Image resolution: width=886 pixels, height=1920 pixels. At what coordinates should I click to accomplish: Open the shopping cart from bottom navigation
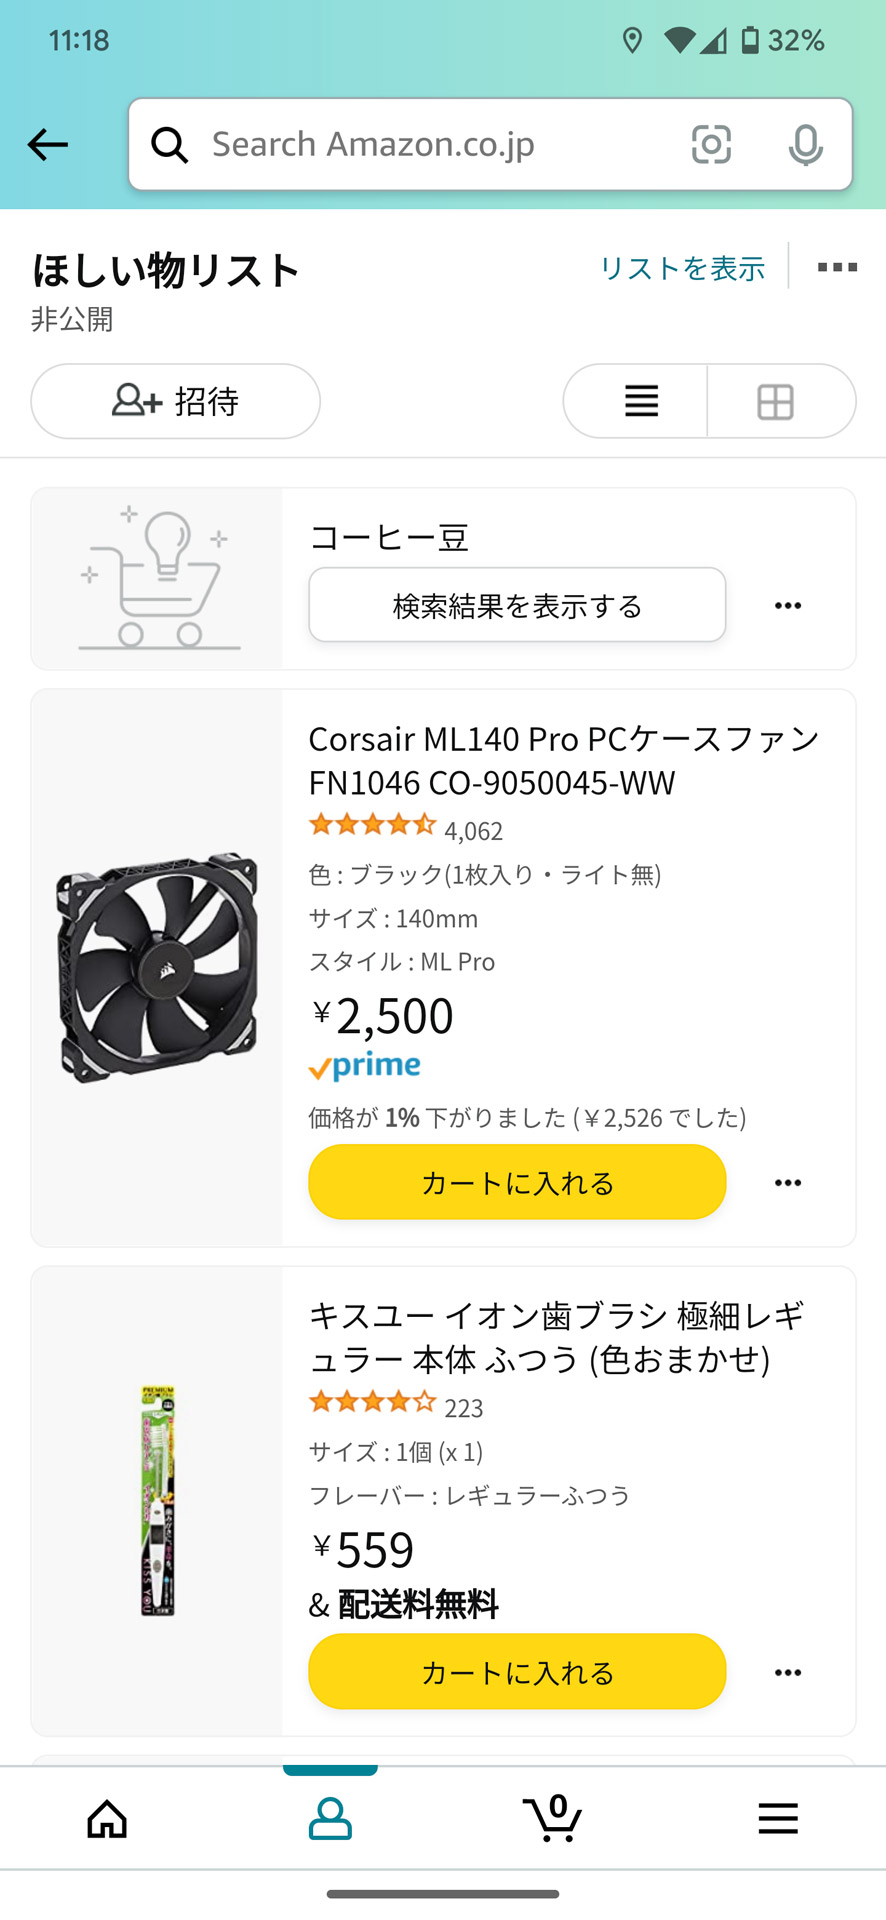click(554, 1819)
